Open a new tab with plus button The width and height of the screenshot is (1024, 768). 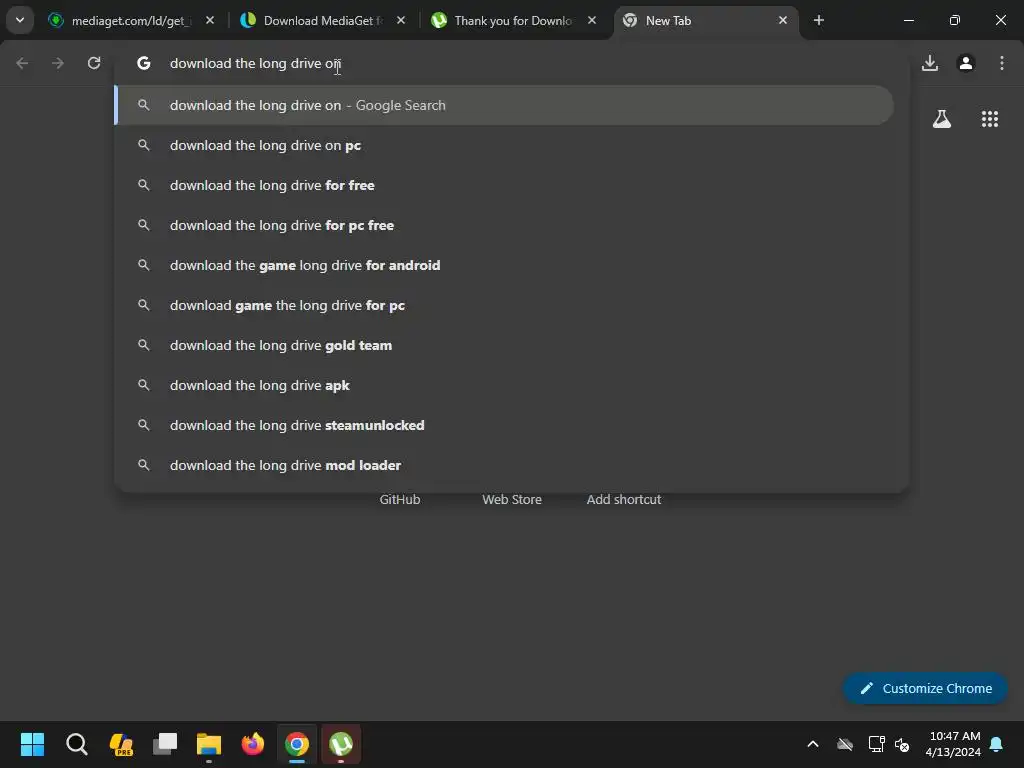coord(819,20)
